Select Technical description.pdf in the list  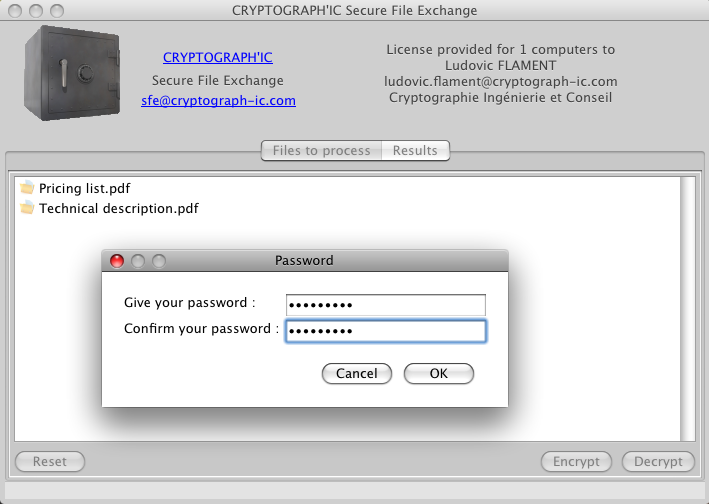pyautogui.click(x=118, y=209)
